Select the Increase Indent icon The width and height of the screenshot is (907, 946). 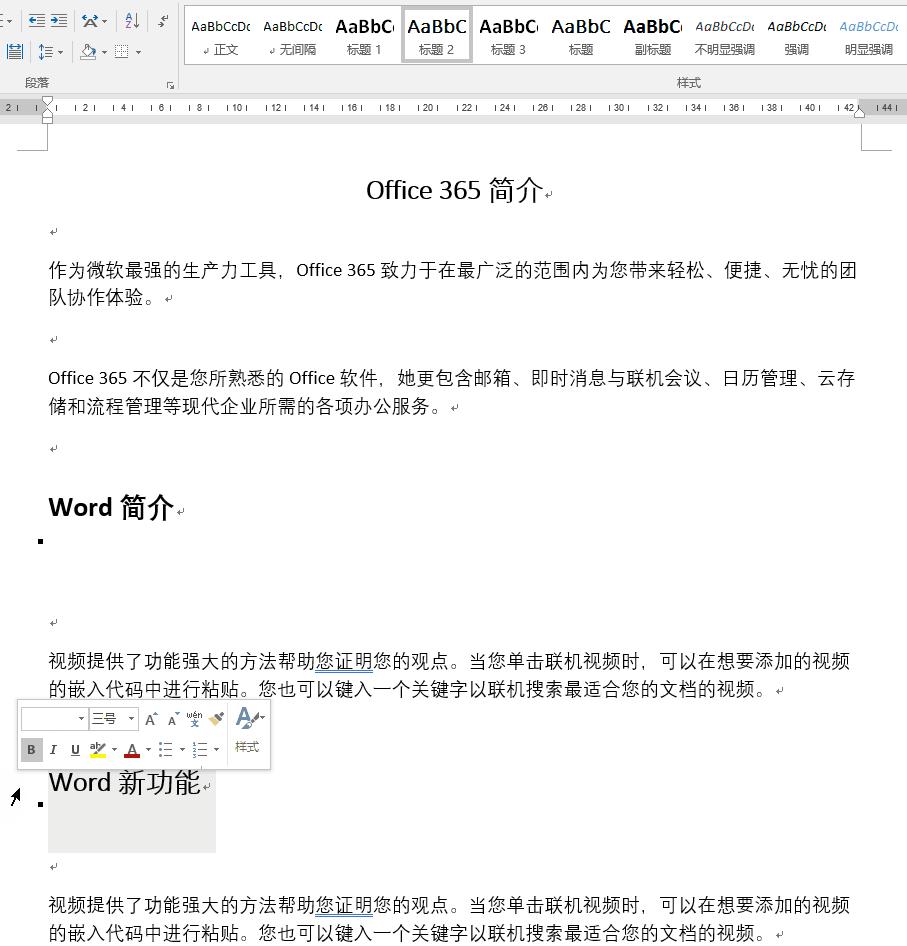pos(61,20)
